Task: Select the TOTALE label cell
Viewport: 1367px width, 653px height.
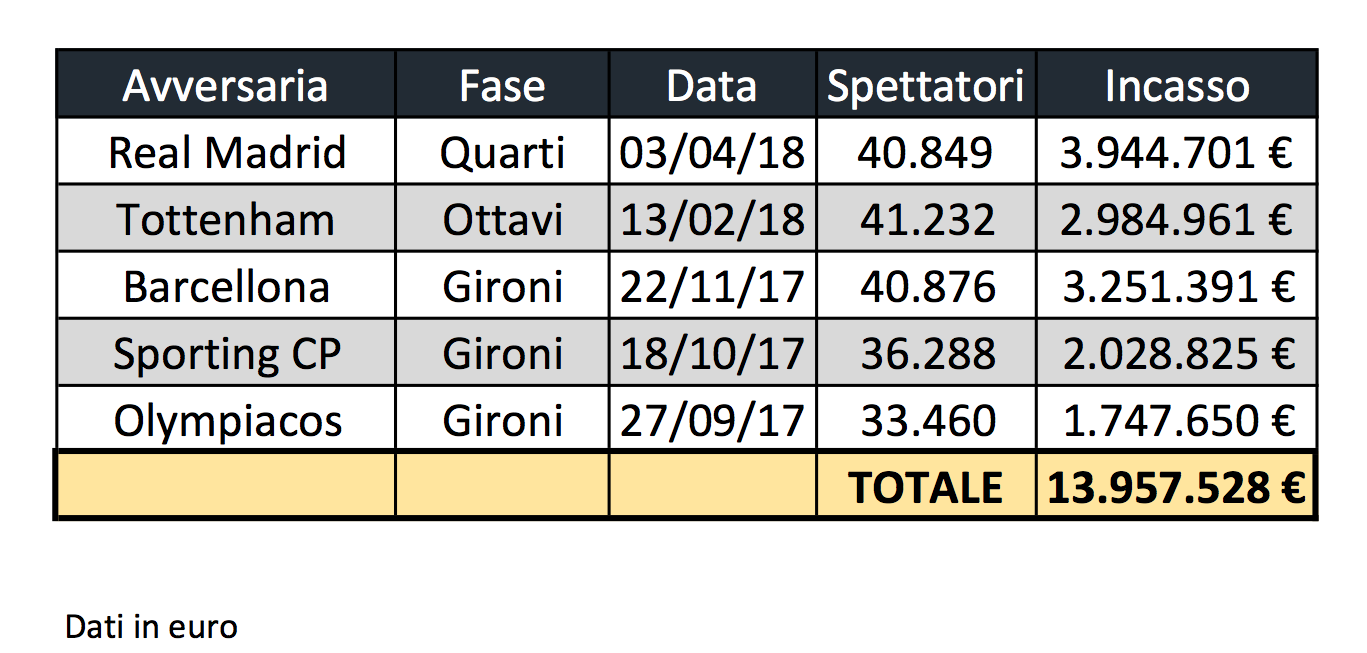Action: click(926, 487)
